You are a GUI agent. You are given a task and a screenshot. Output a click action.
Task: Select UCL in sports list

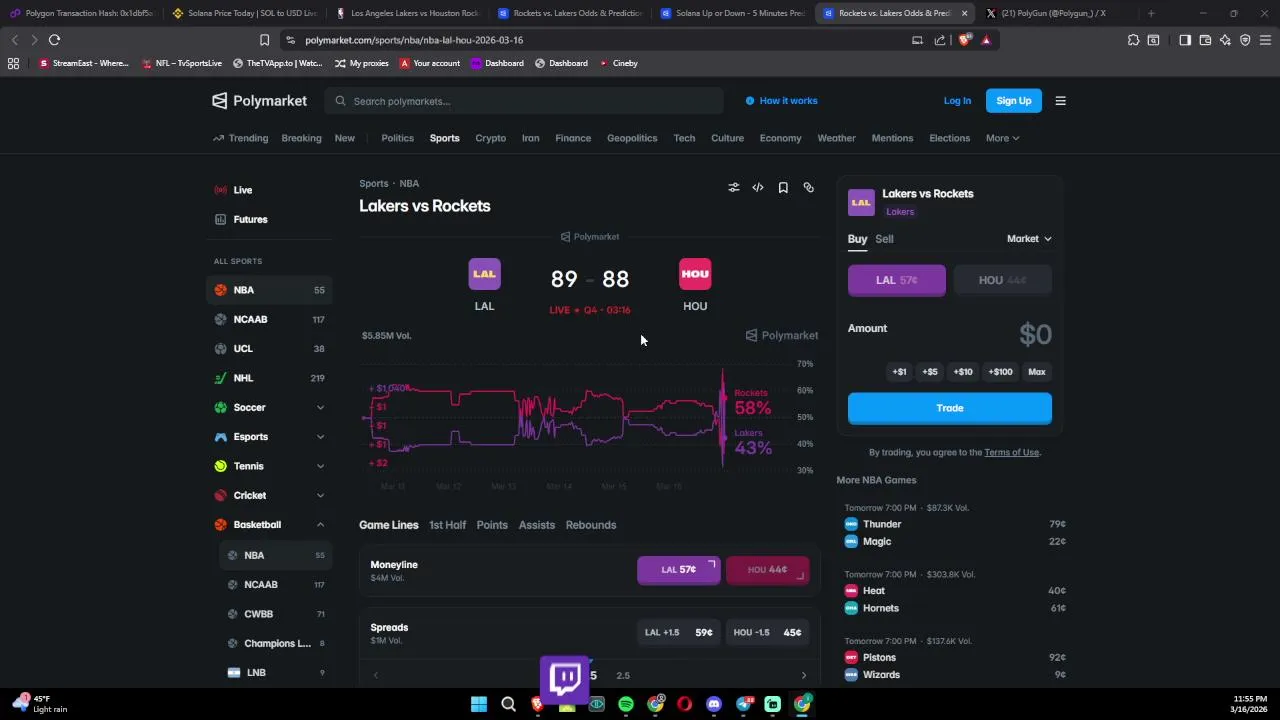point(270,348)
